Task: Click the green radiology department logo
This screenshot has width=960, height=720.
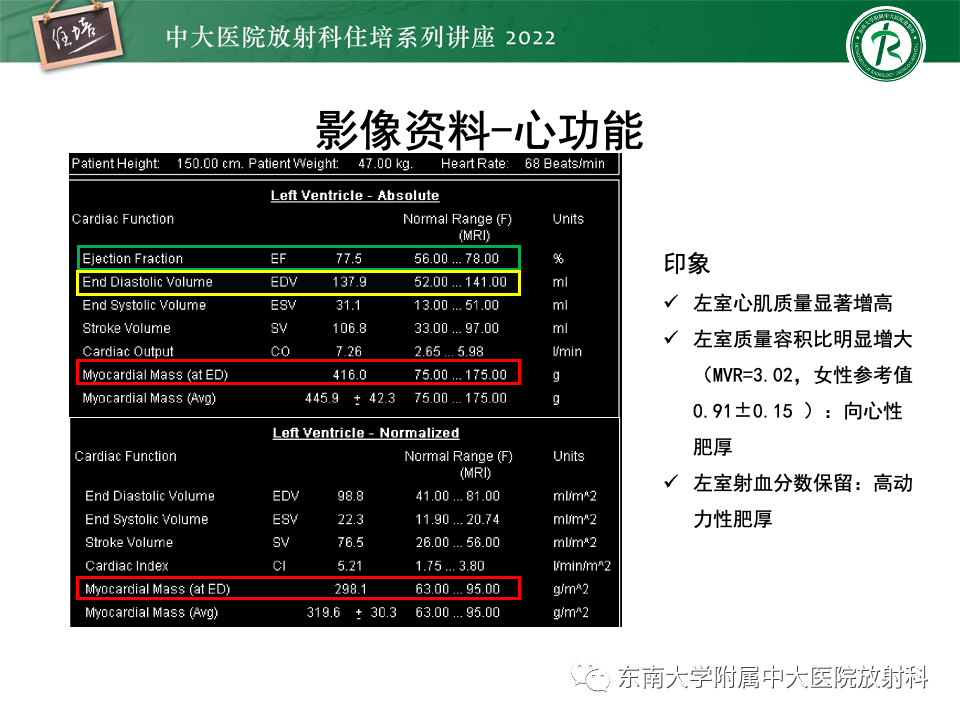Action: (x=885, y=44)
